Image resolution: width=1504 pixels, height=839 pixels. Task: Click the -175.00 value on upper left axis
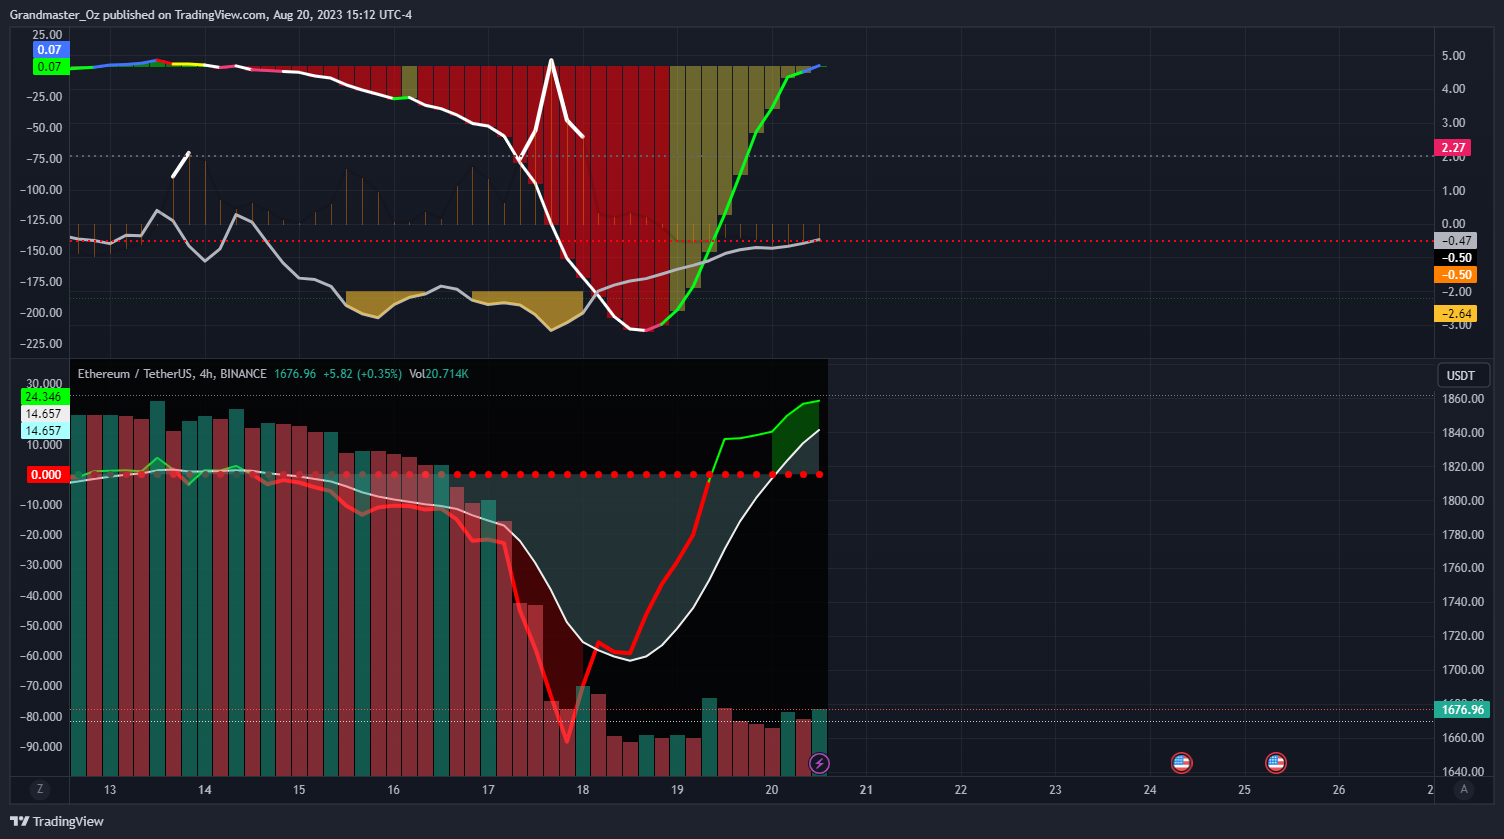coord(43,282)
